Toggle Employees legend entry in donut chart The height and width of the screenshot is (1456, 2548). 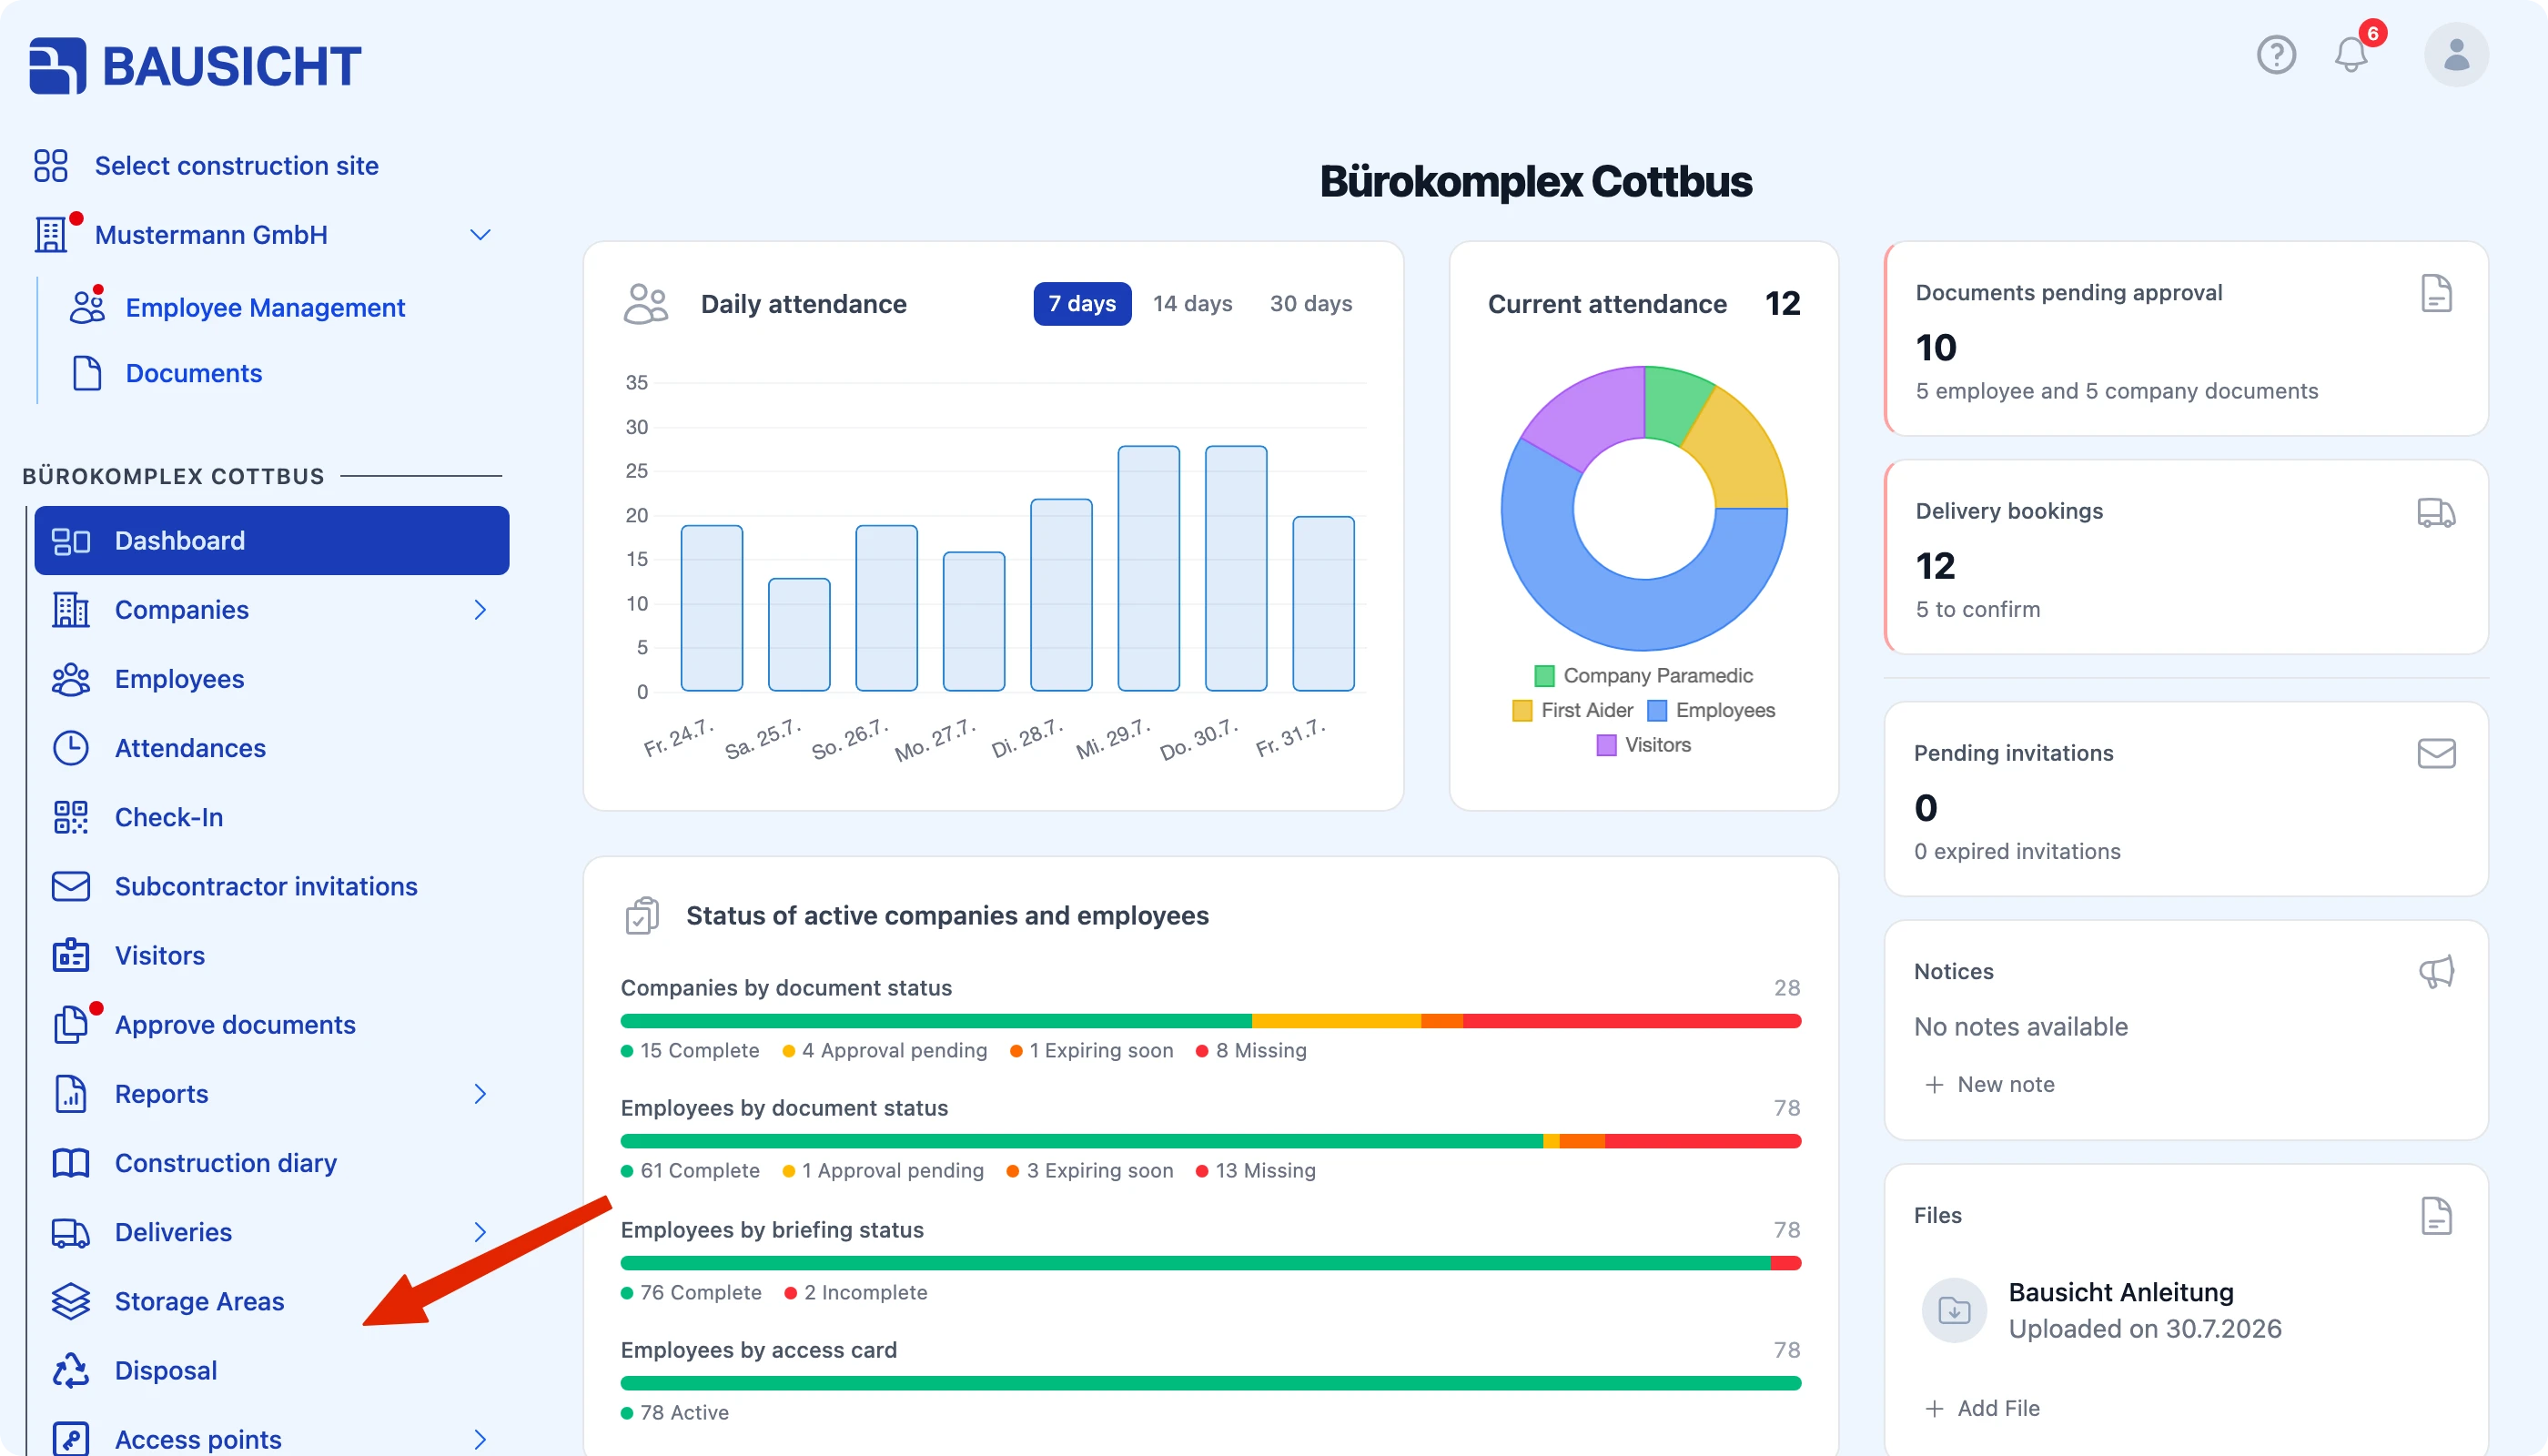(x=1711, y=710)
